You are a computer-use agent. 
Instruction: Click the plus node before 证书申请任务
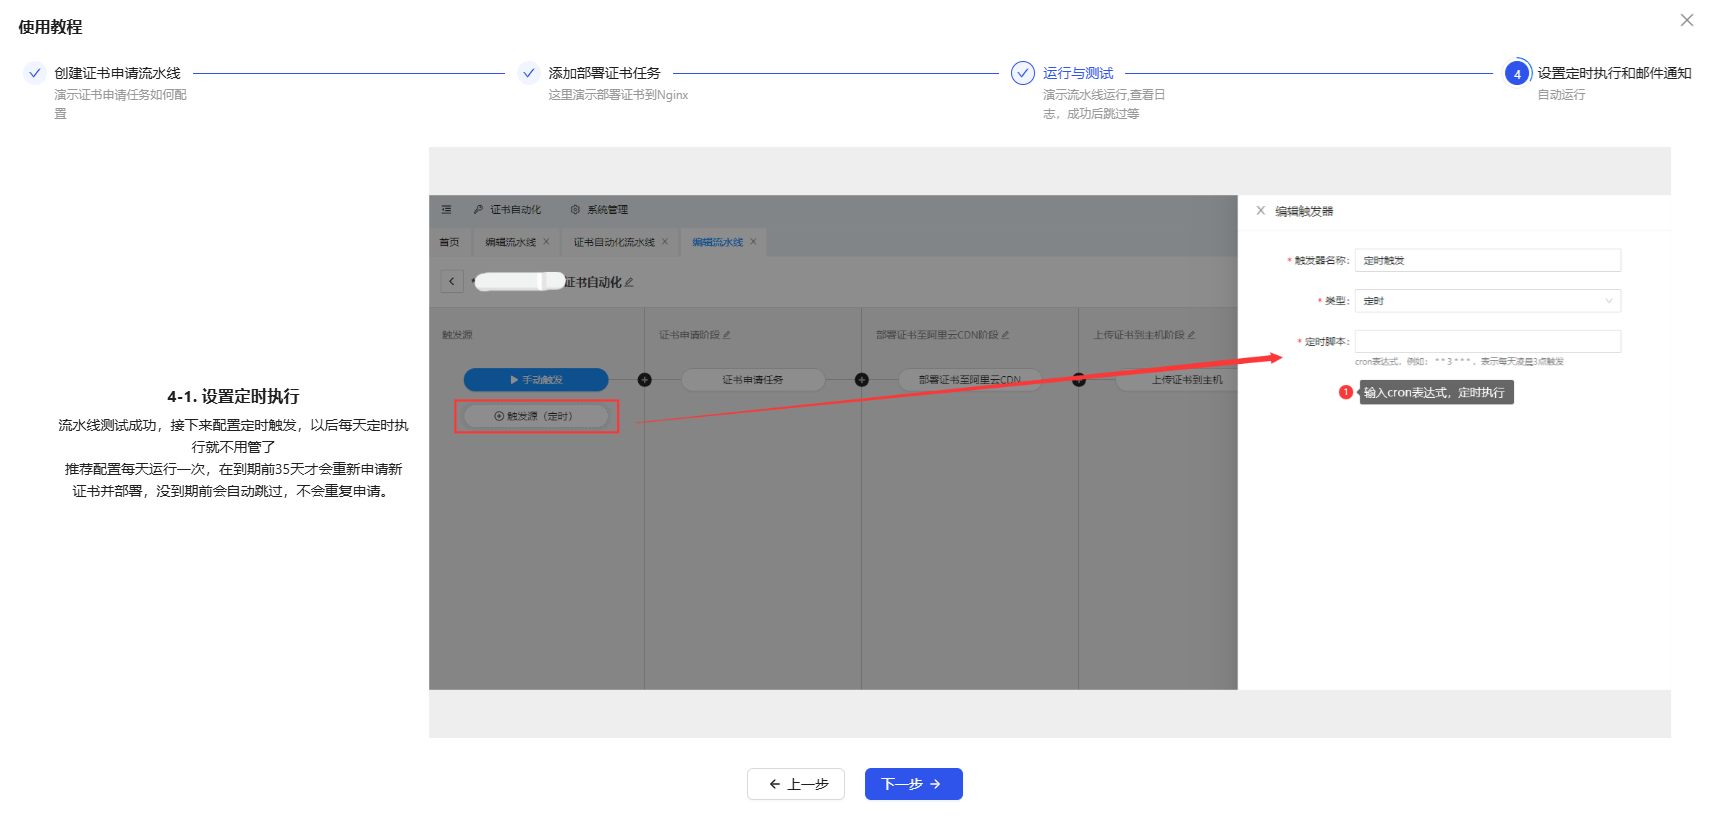[x=645, y=380]
